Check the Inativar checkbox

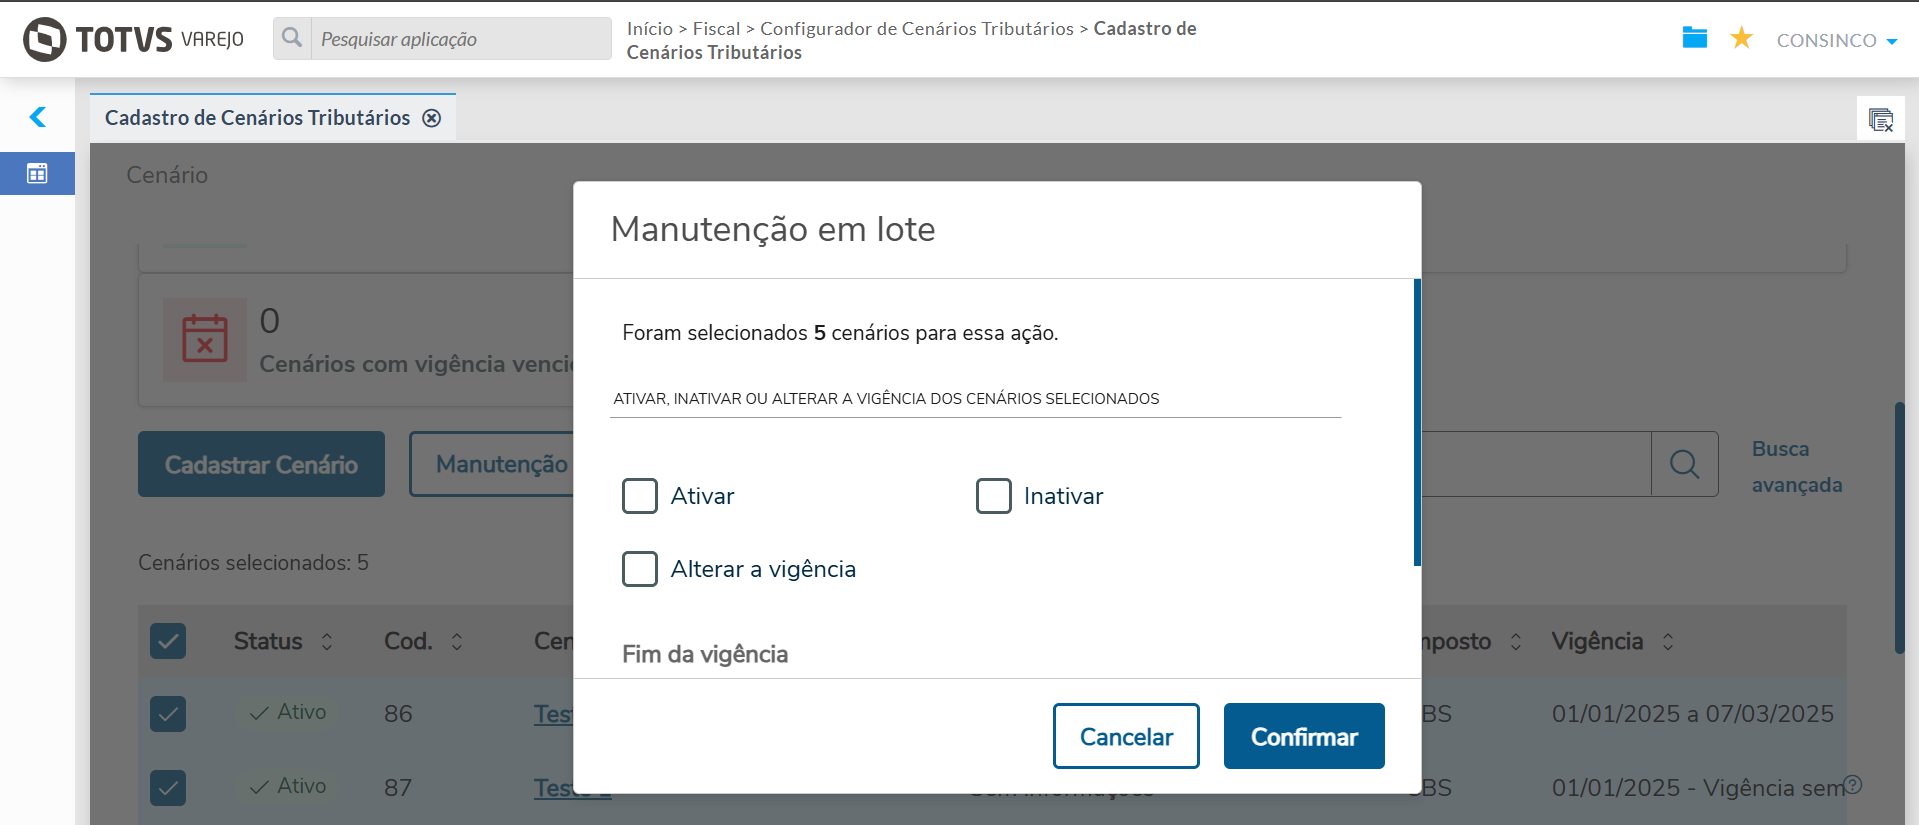pos(993,496)
